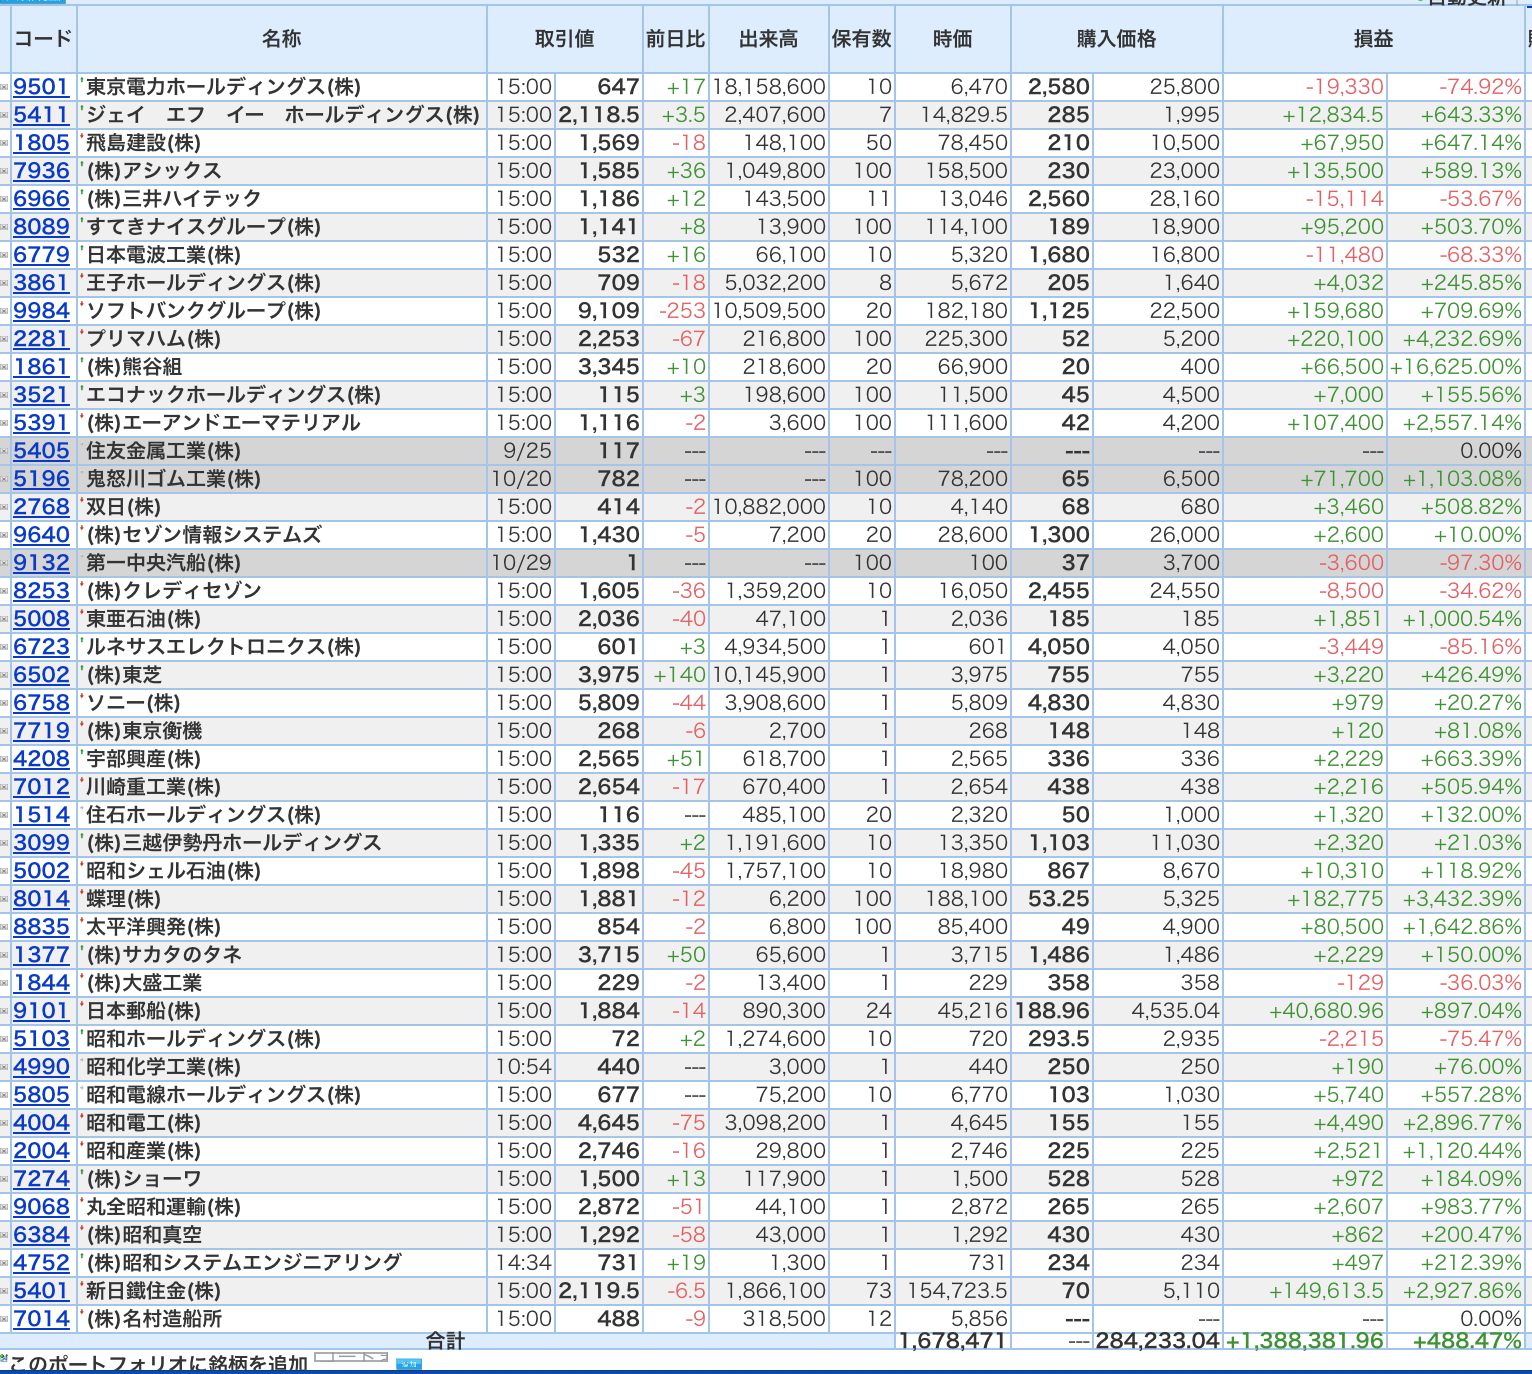The width and height of the screenshot is (1532, 1374).
Task: Click the add-stock icon beside このポートフォリオ
Action: [x=4, y=1357]
